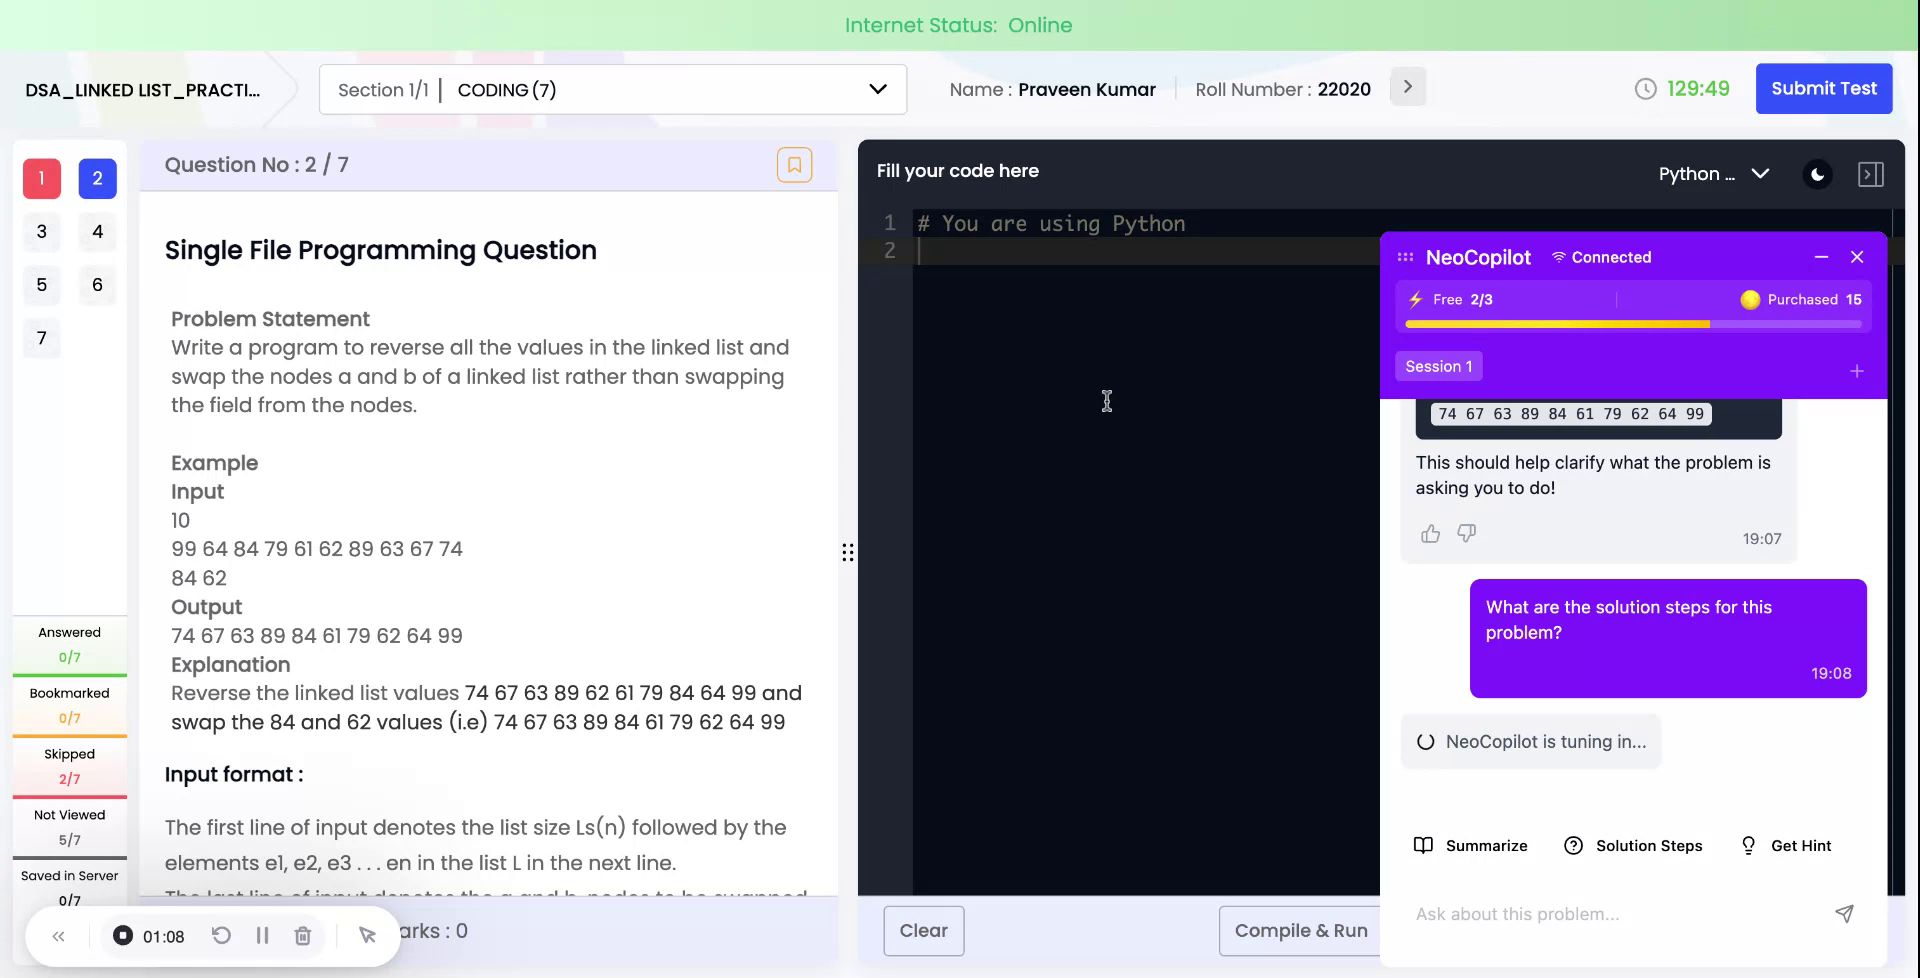The height and width of the screenshot is (978, 1920).
Task: Restart the recording with the circular arrow icon
Action: (x=222, y=935)
